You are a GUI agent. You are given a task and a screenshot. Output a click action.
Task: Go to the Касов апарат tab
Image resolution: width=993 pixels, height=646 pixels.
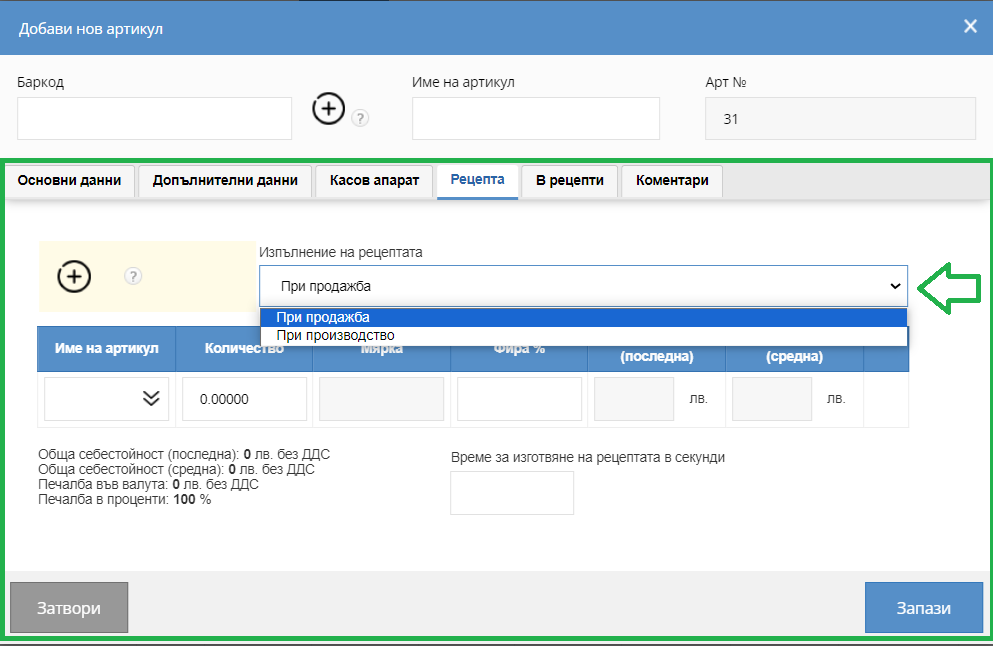pos(374,180)
